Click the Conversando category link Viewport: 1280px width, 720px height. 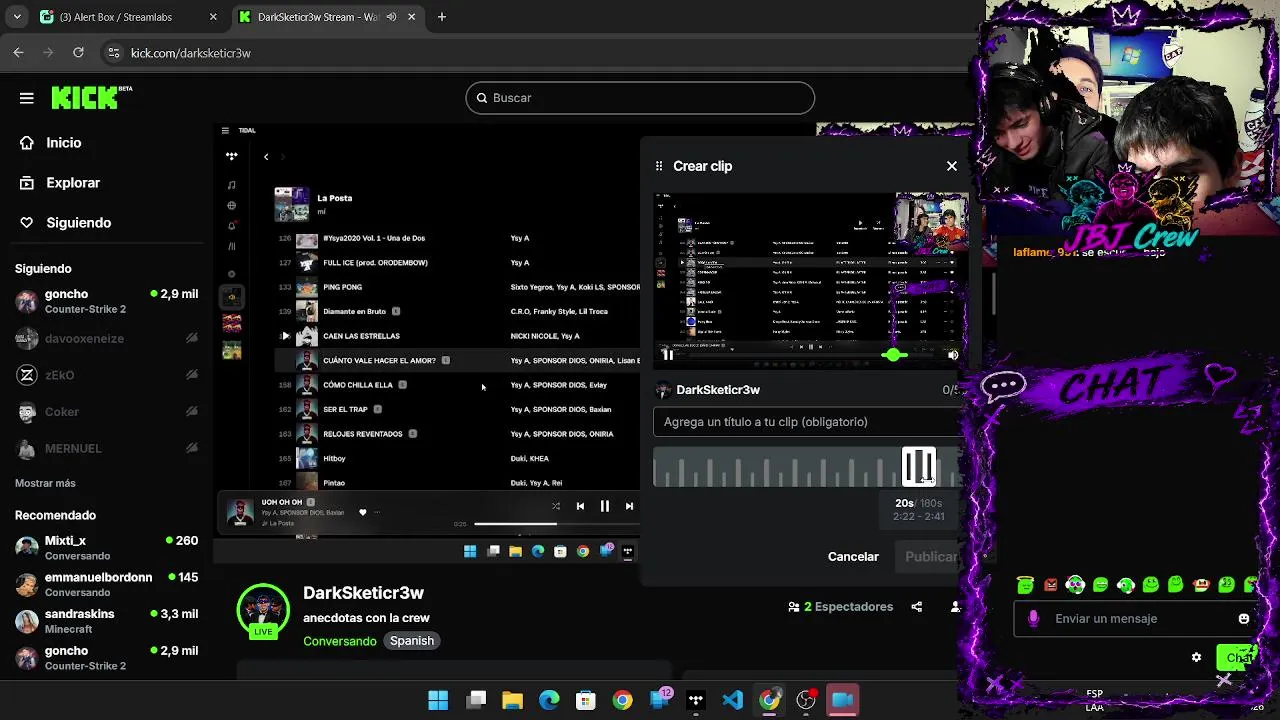tap(340, 641)
